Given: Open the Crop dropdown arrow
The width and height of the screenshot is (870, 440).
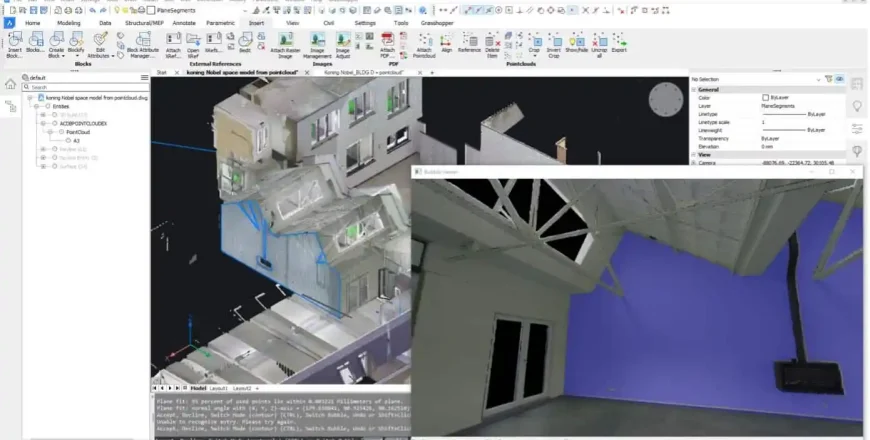Looking at the screenshot, I should tap(535, 55).
